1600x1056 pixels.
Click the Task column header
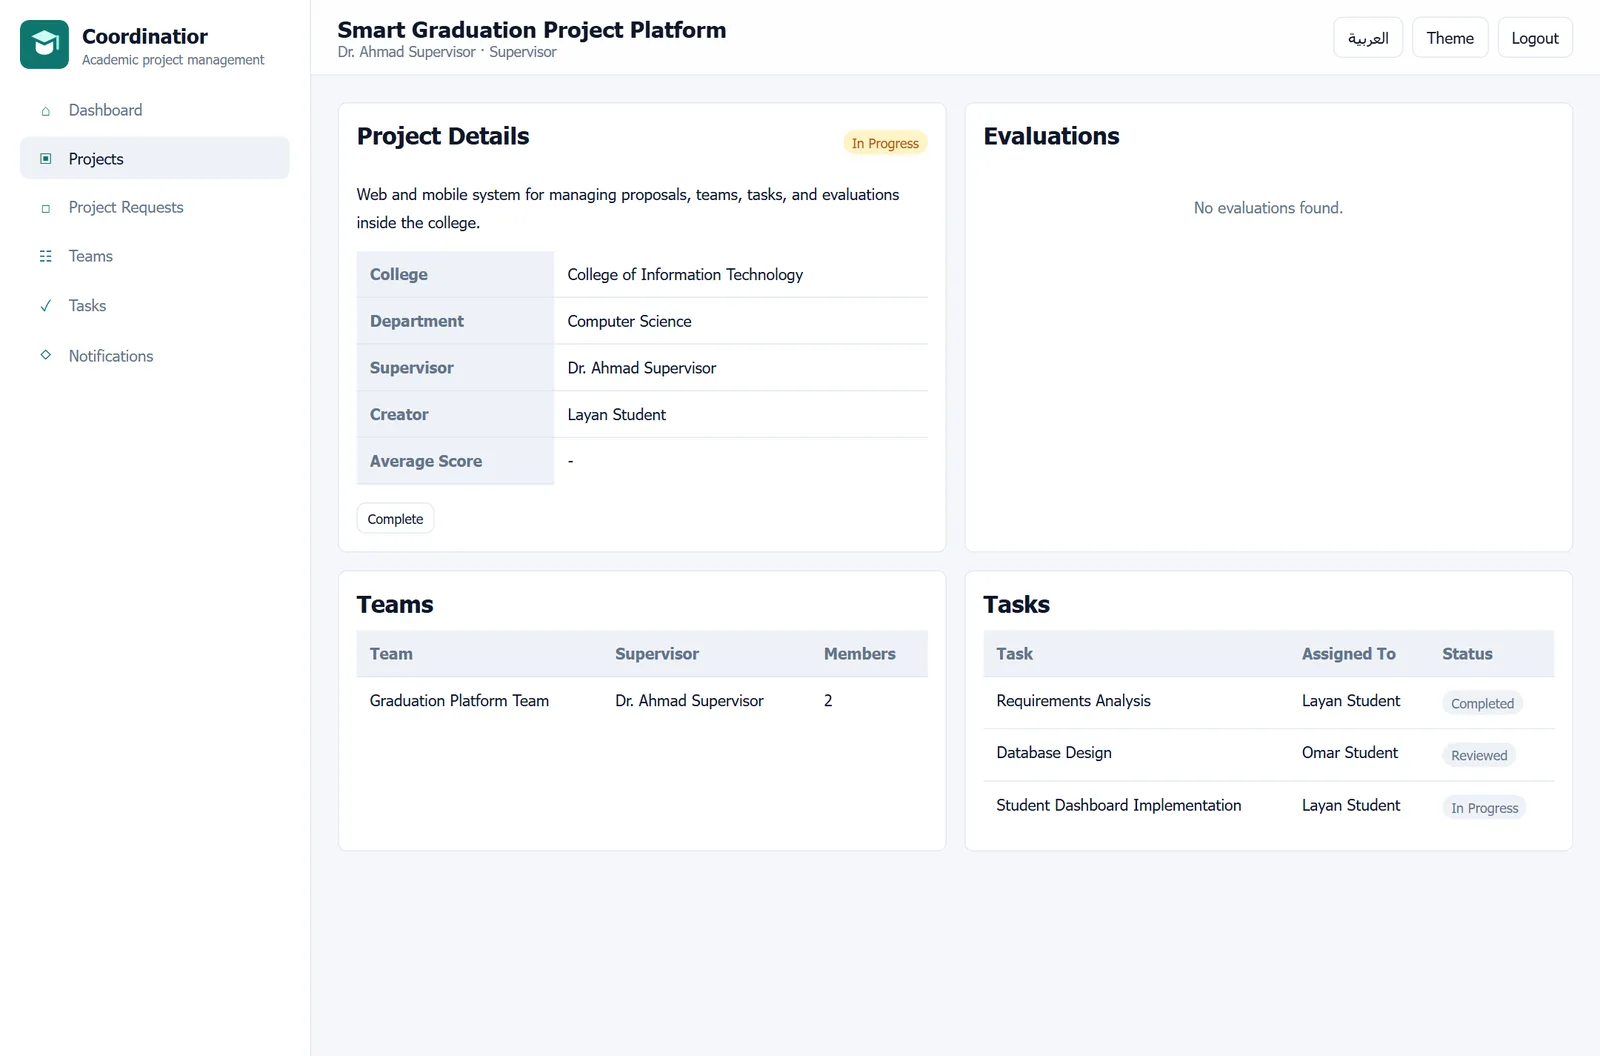[x=1015, y=654]
